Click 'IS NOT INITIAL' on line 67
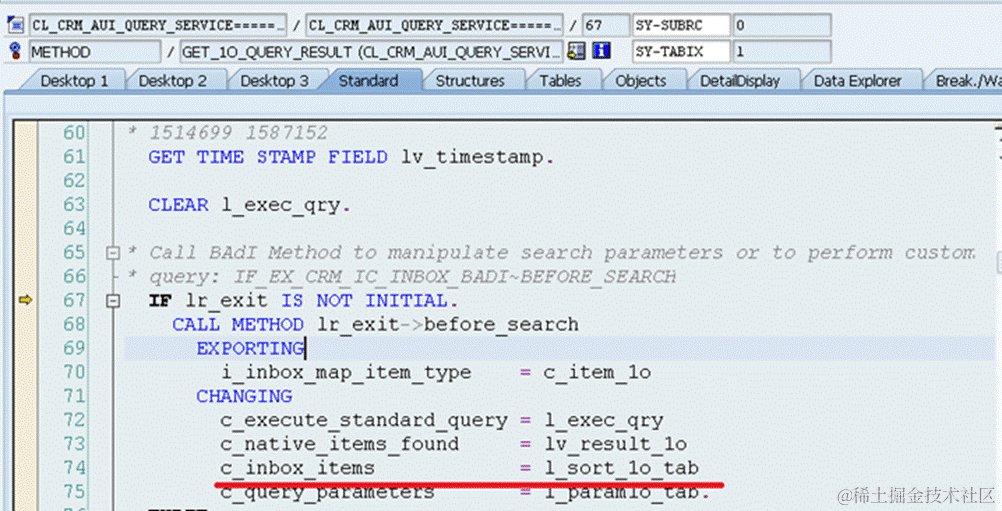Viewport: 1002px width, 511px height. (x=365, y=301)
